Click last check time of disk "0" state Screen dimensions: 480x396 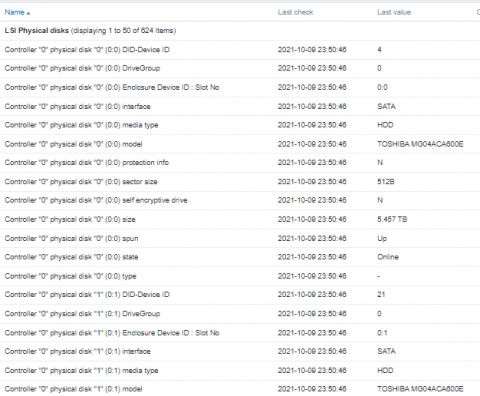tap(312, 257)
